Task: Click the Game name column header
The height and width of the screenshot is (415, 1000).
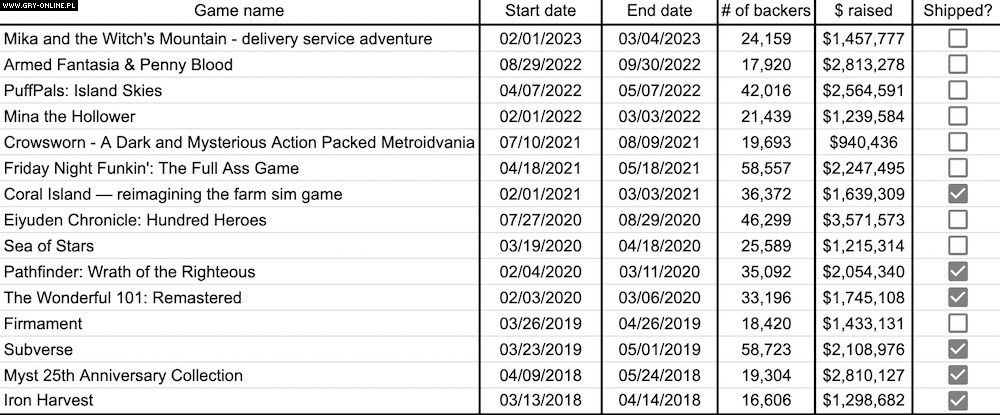Action: point(239,11)
